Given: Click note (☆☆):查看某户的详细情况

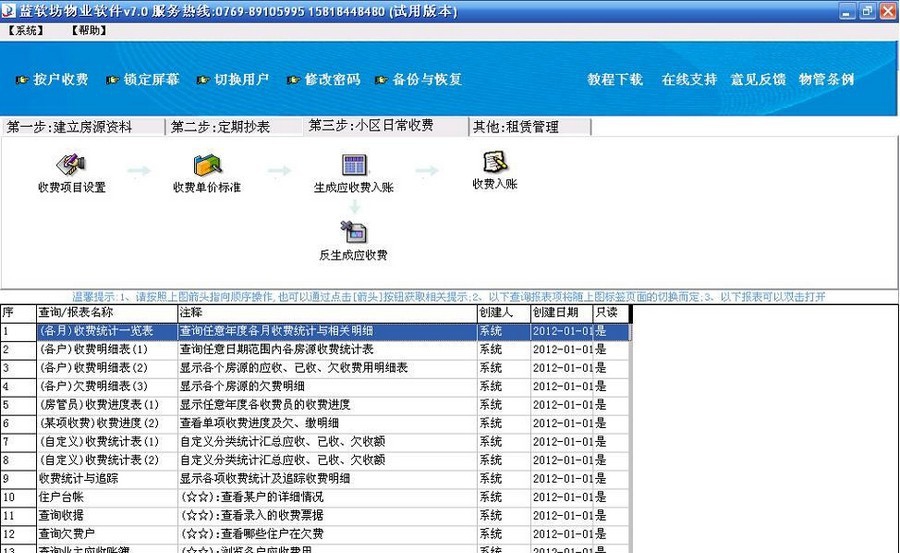Looking at the screenshot, I should [252, 497].
